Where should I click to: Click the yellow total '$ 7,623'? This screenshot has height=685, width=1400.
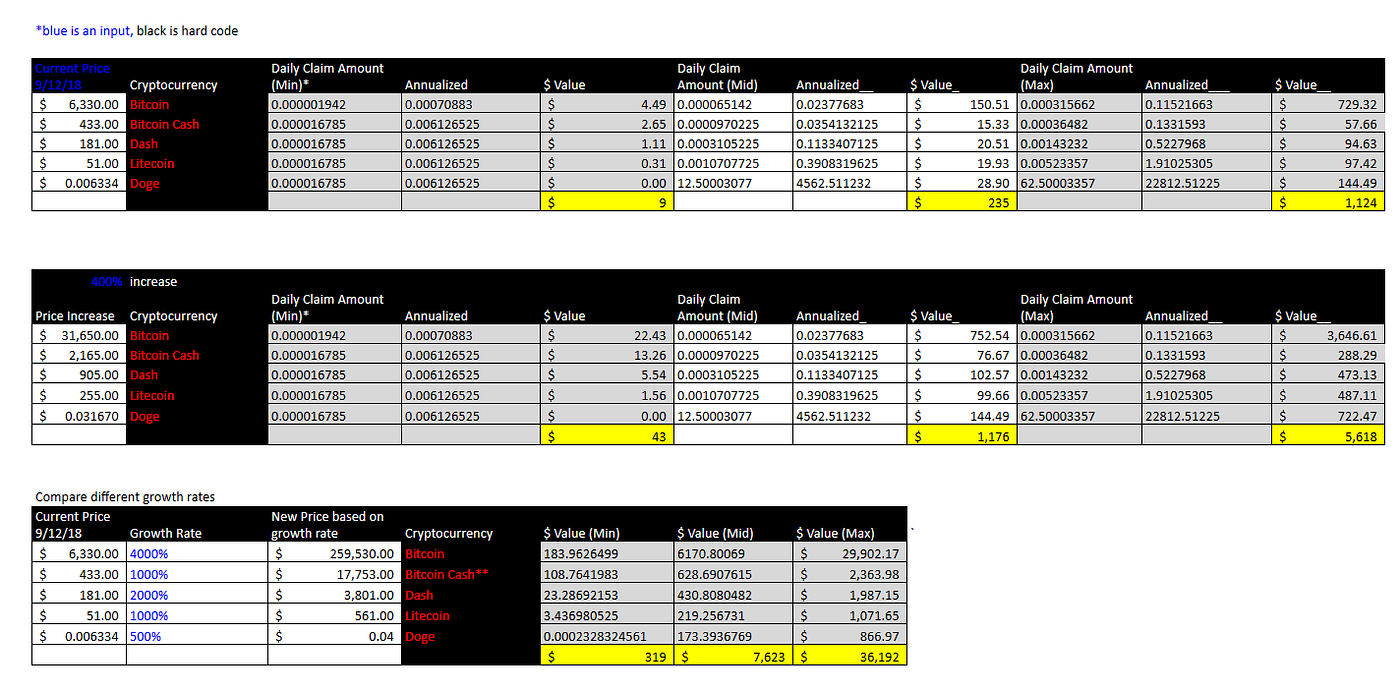coord(734,656)
